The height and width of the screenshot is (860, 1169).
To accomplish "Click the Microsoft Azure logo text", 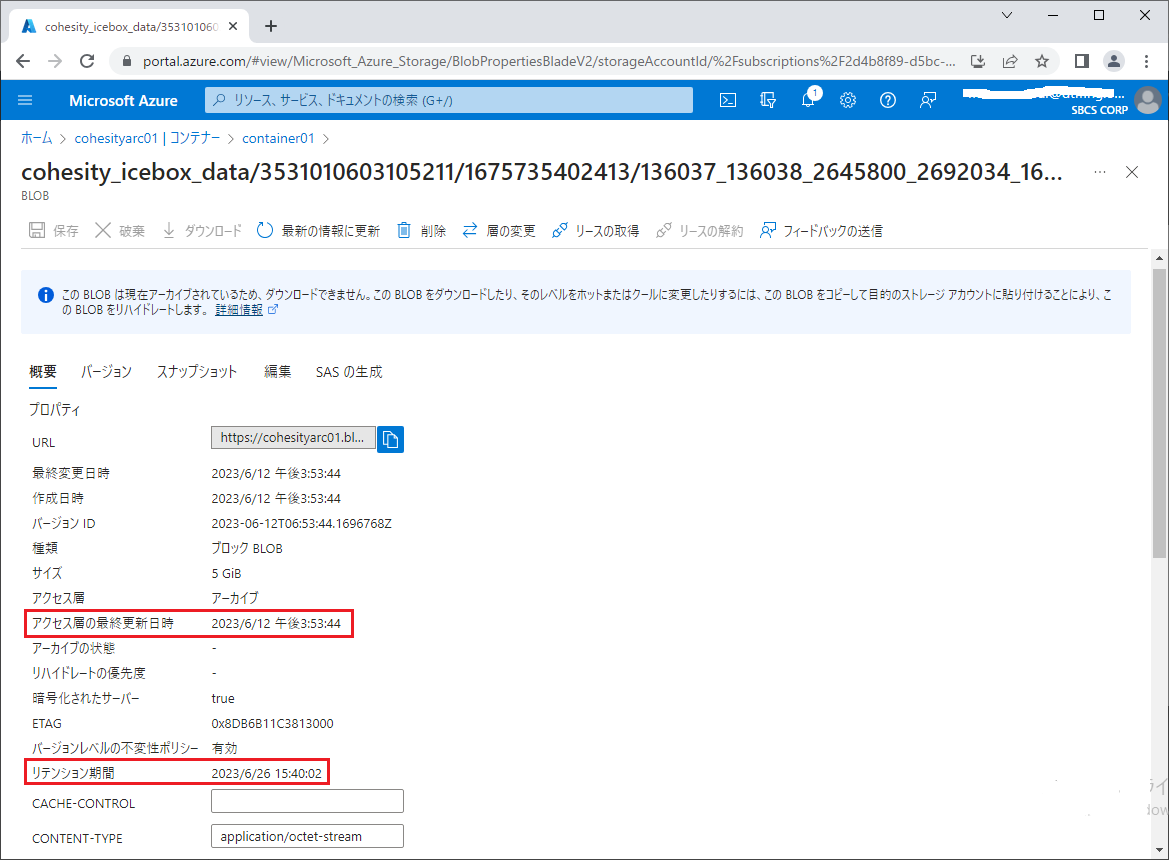I will [123, 101].
